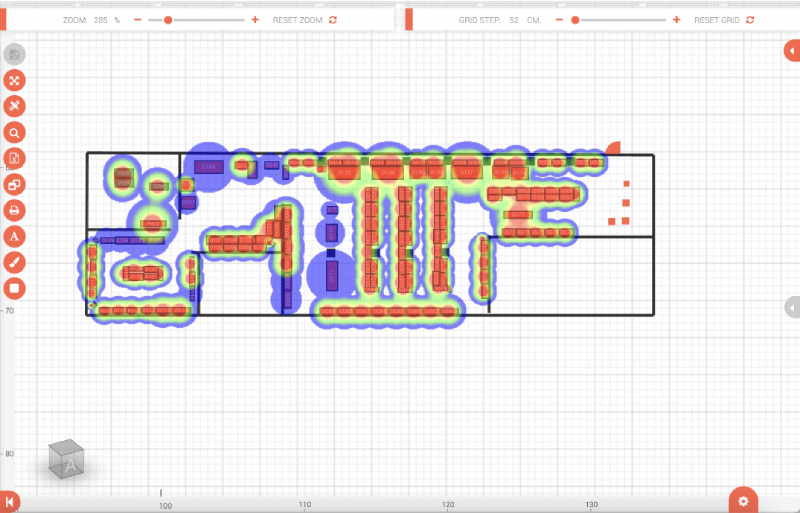800x513 pixels.
Task: Expand the grey right-side panel arrow
Action: point(792,308)
